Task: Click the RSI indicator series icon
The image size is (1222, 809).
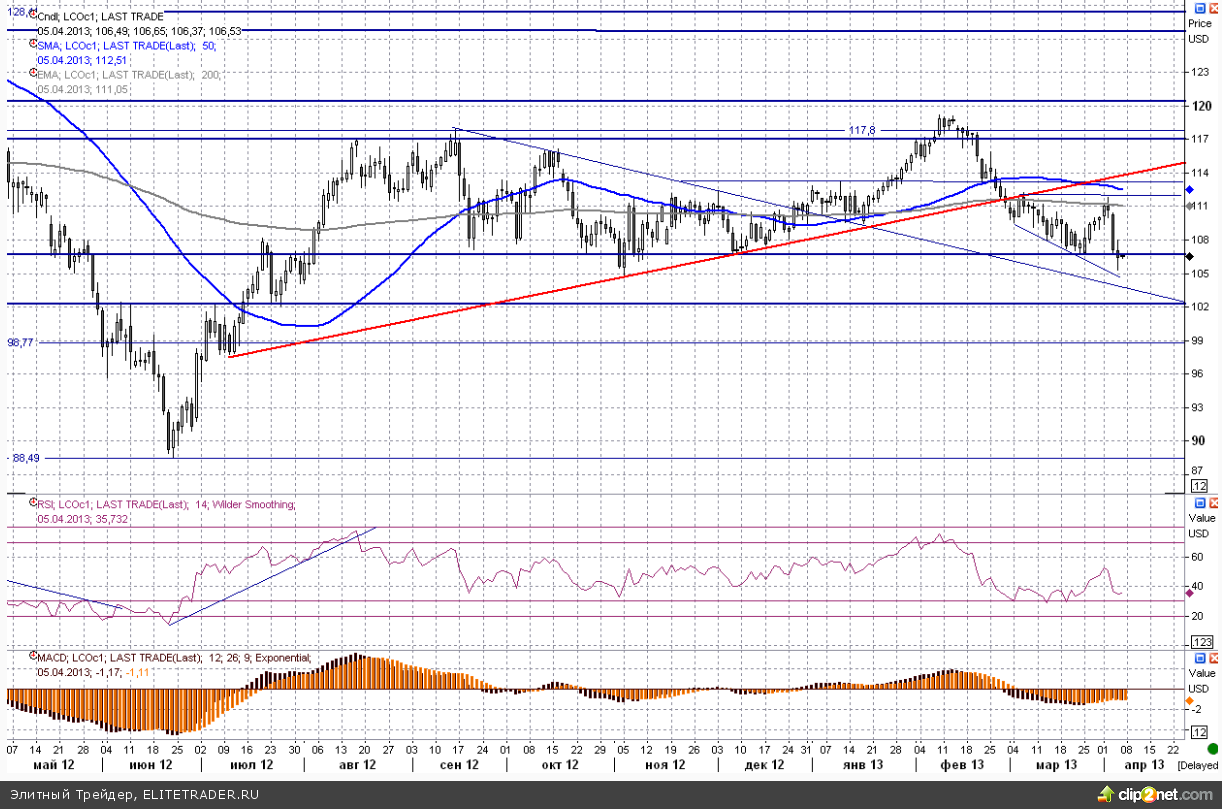Action: pos(32,505)
